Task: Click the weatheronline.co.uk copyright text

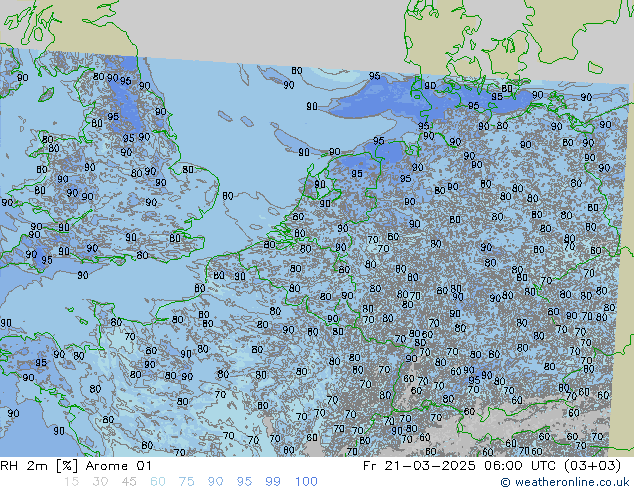Action: coord(565,482)
